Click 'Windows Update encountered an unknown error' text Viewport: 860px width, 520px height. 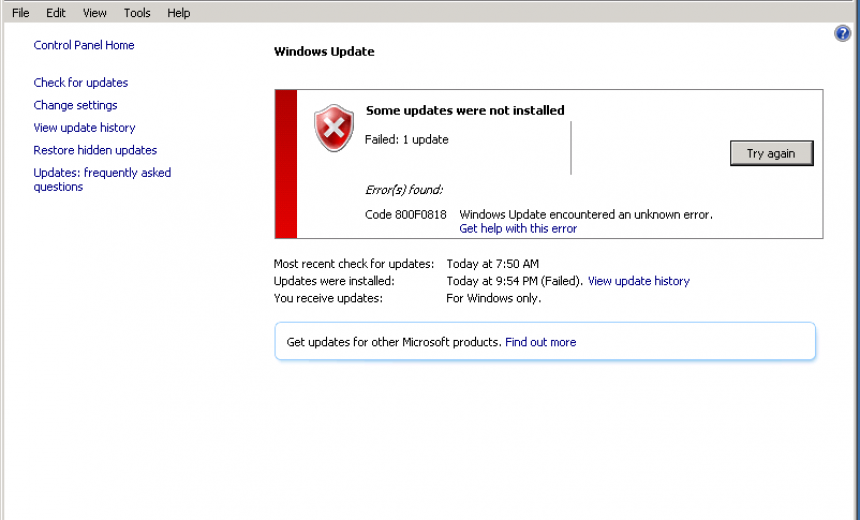586,214
